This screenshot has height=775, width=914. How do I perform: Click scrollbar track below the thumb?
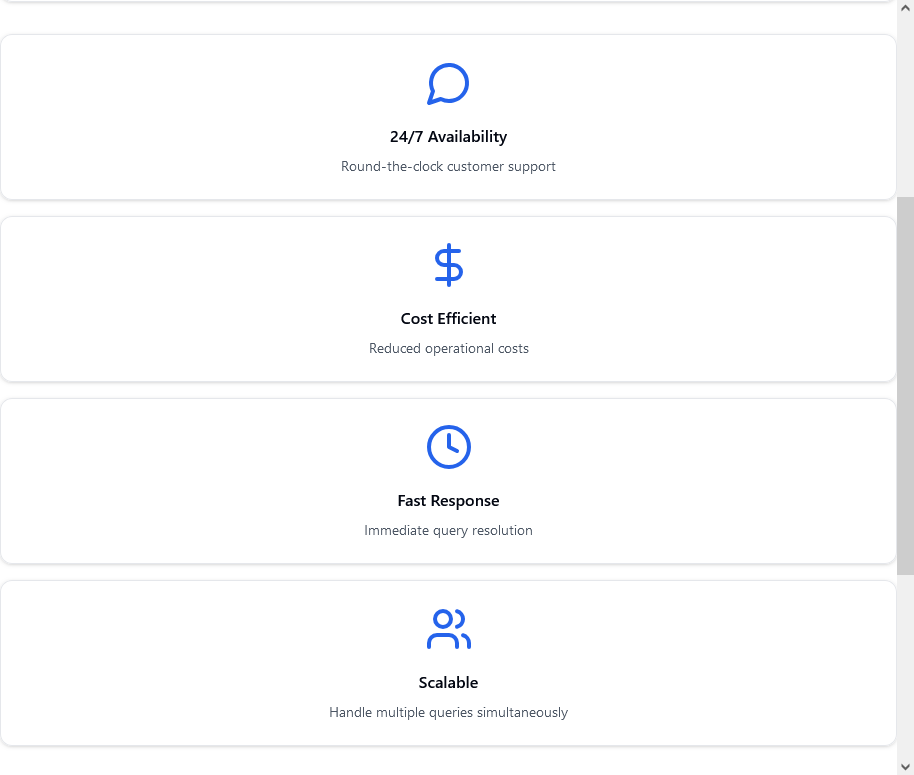tap(905, 667)
